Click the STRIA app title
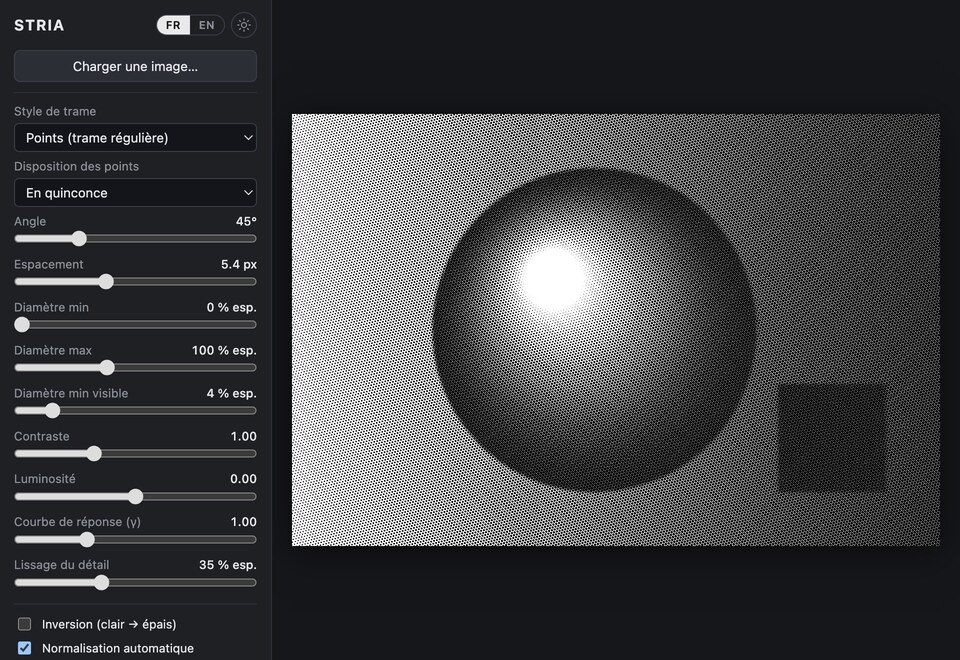 pyautogui.click(x=39, y=25)
